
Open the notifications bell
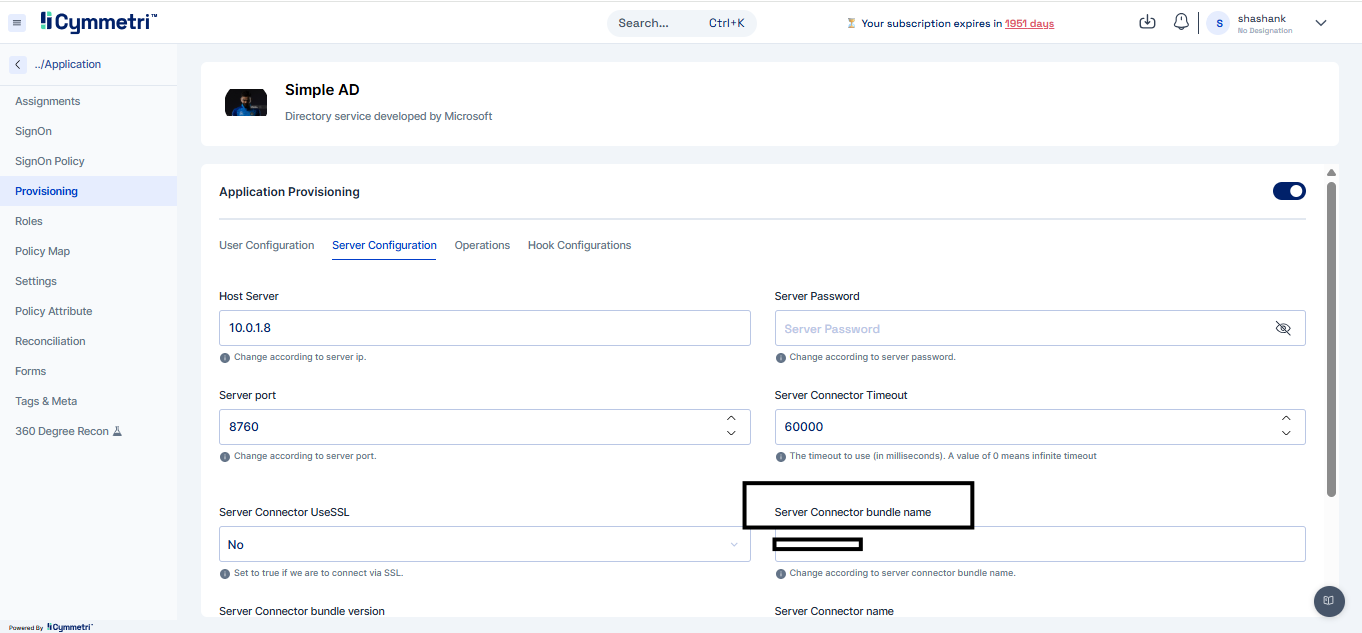click(x=1181, y=22)
